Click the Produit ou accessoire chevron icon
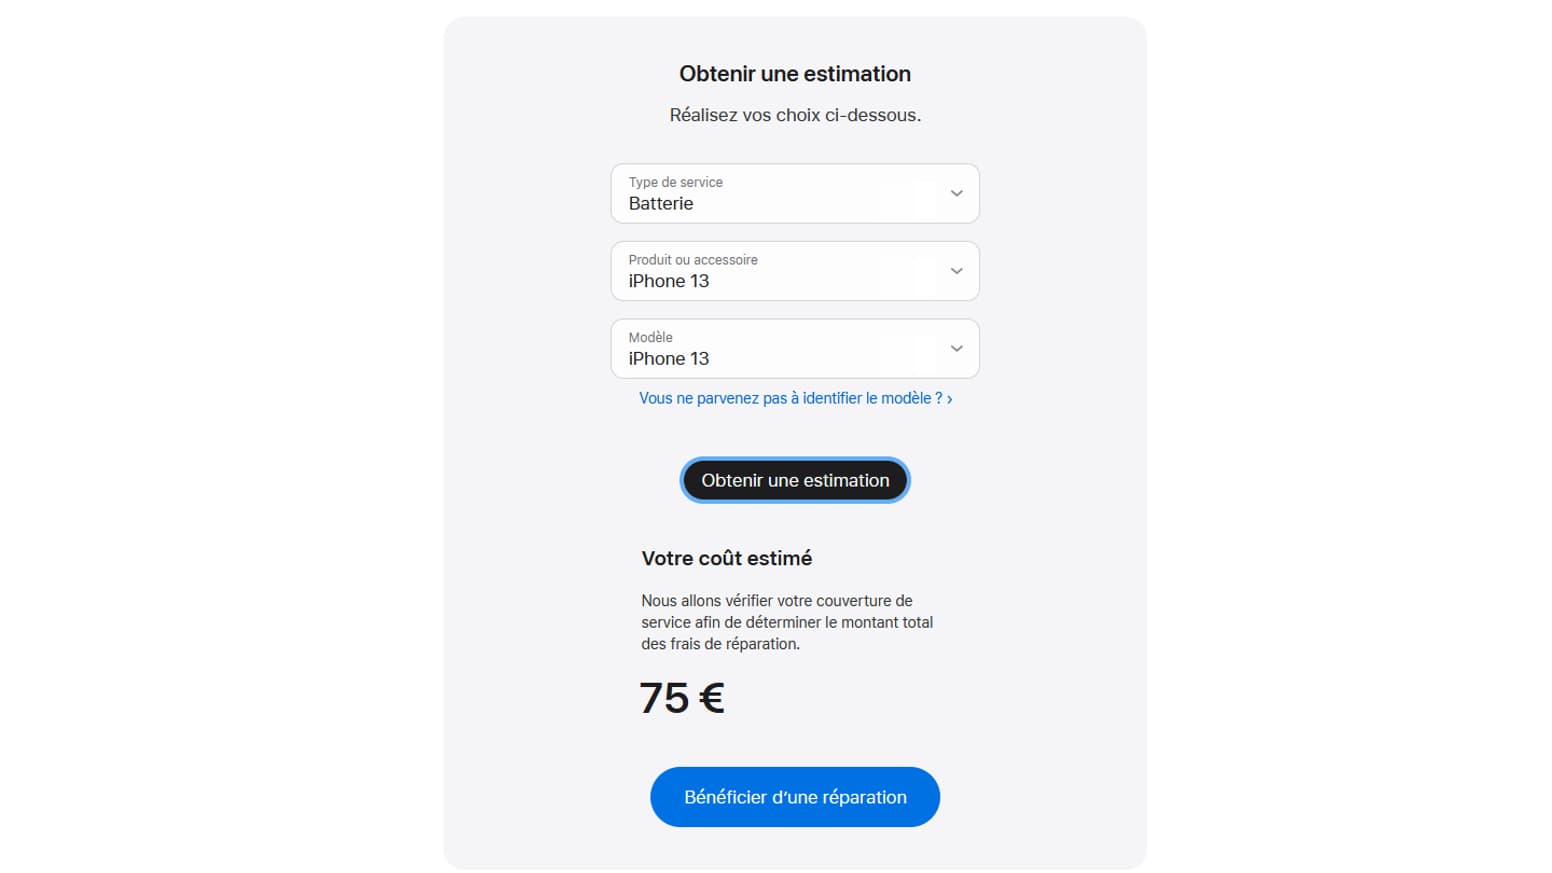This screenshot has height=873, width=1552. (956, 271)
